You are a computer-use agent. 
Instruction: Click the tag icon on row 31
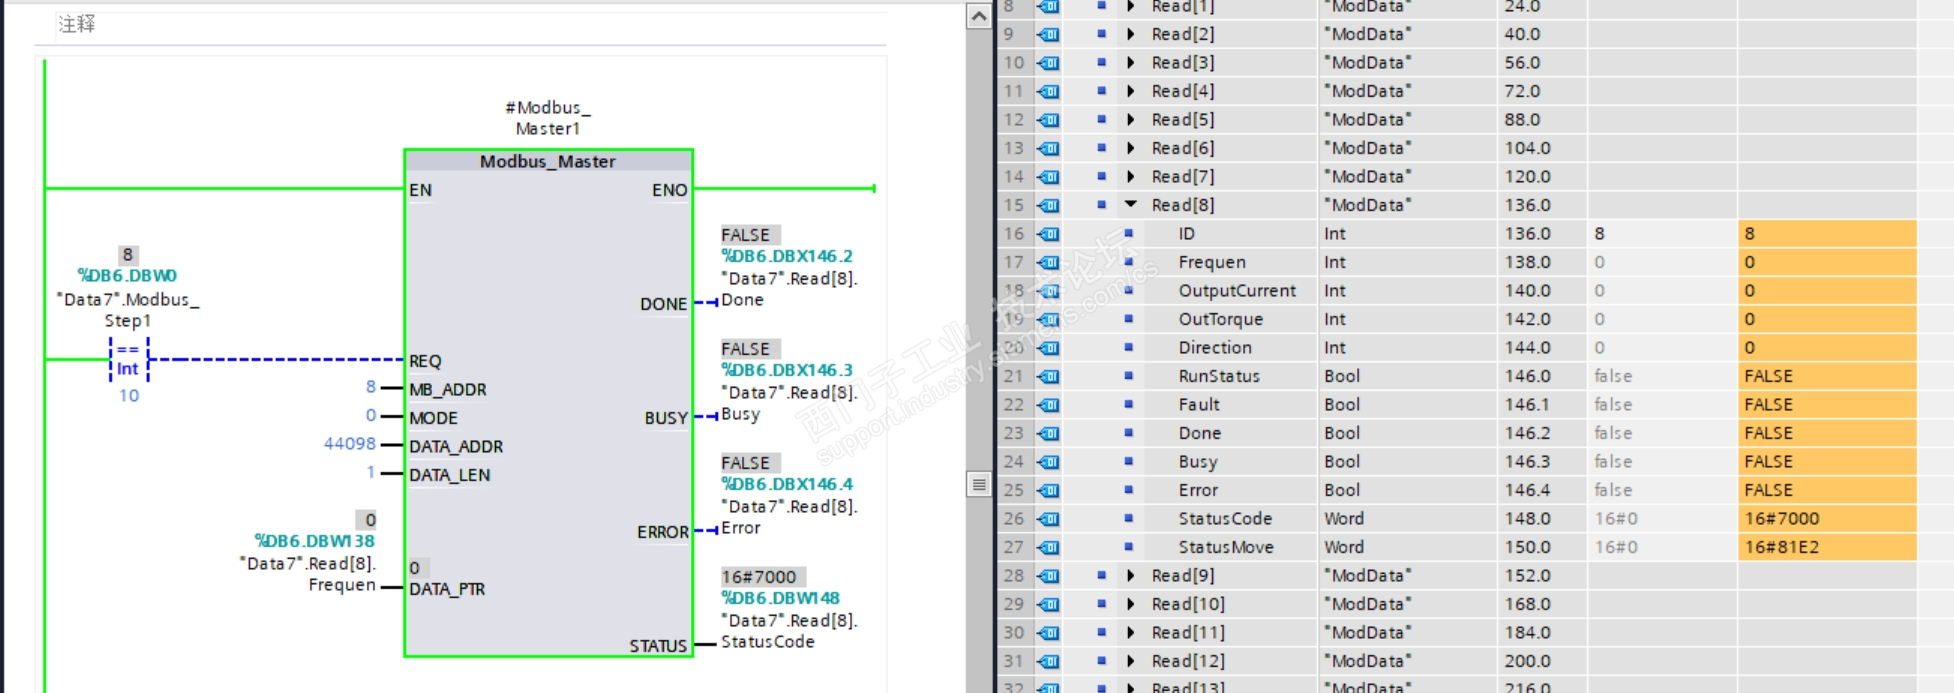point(1048,661)
